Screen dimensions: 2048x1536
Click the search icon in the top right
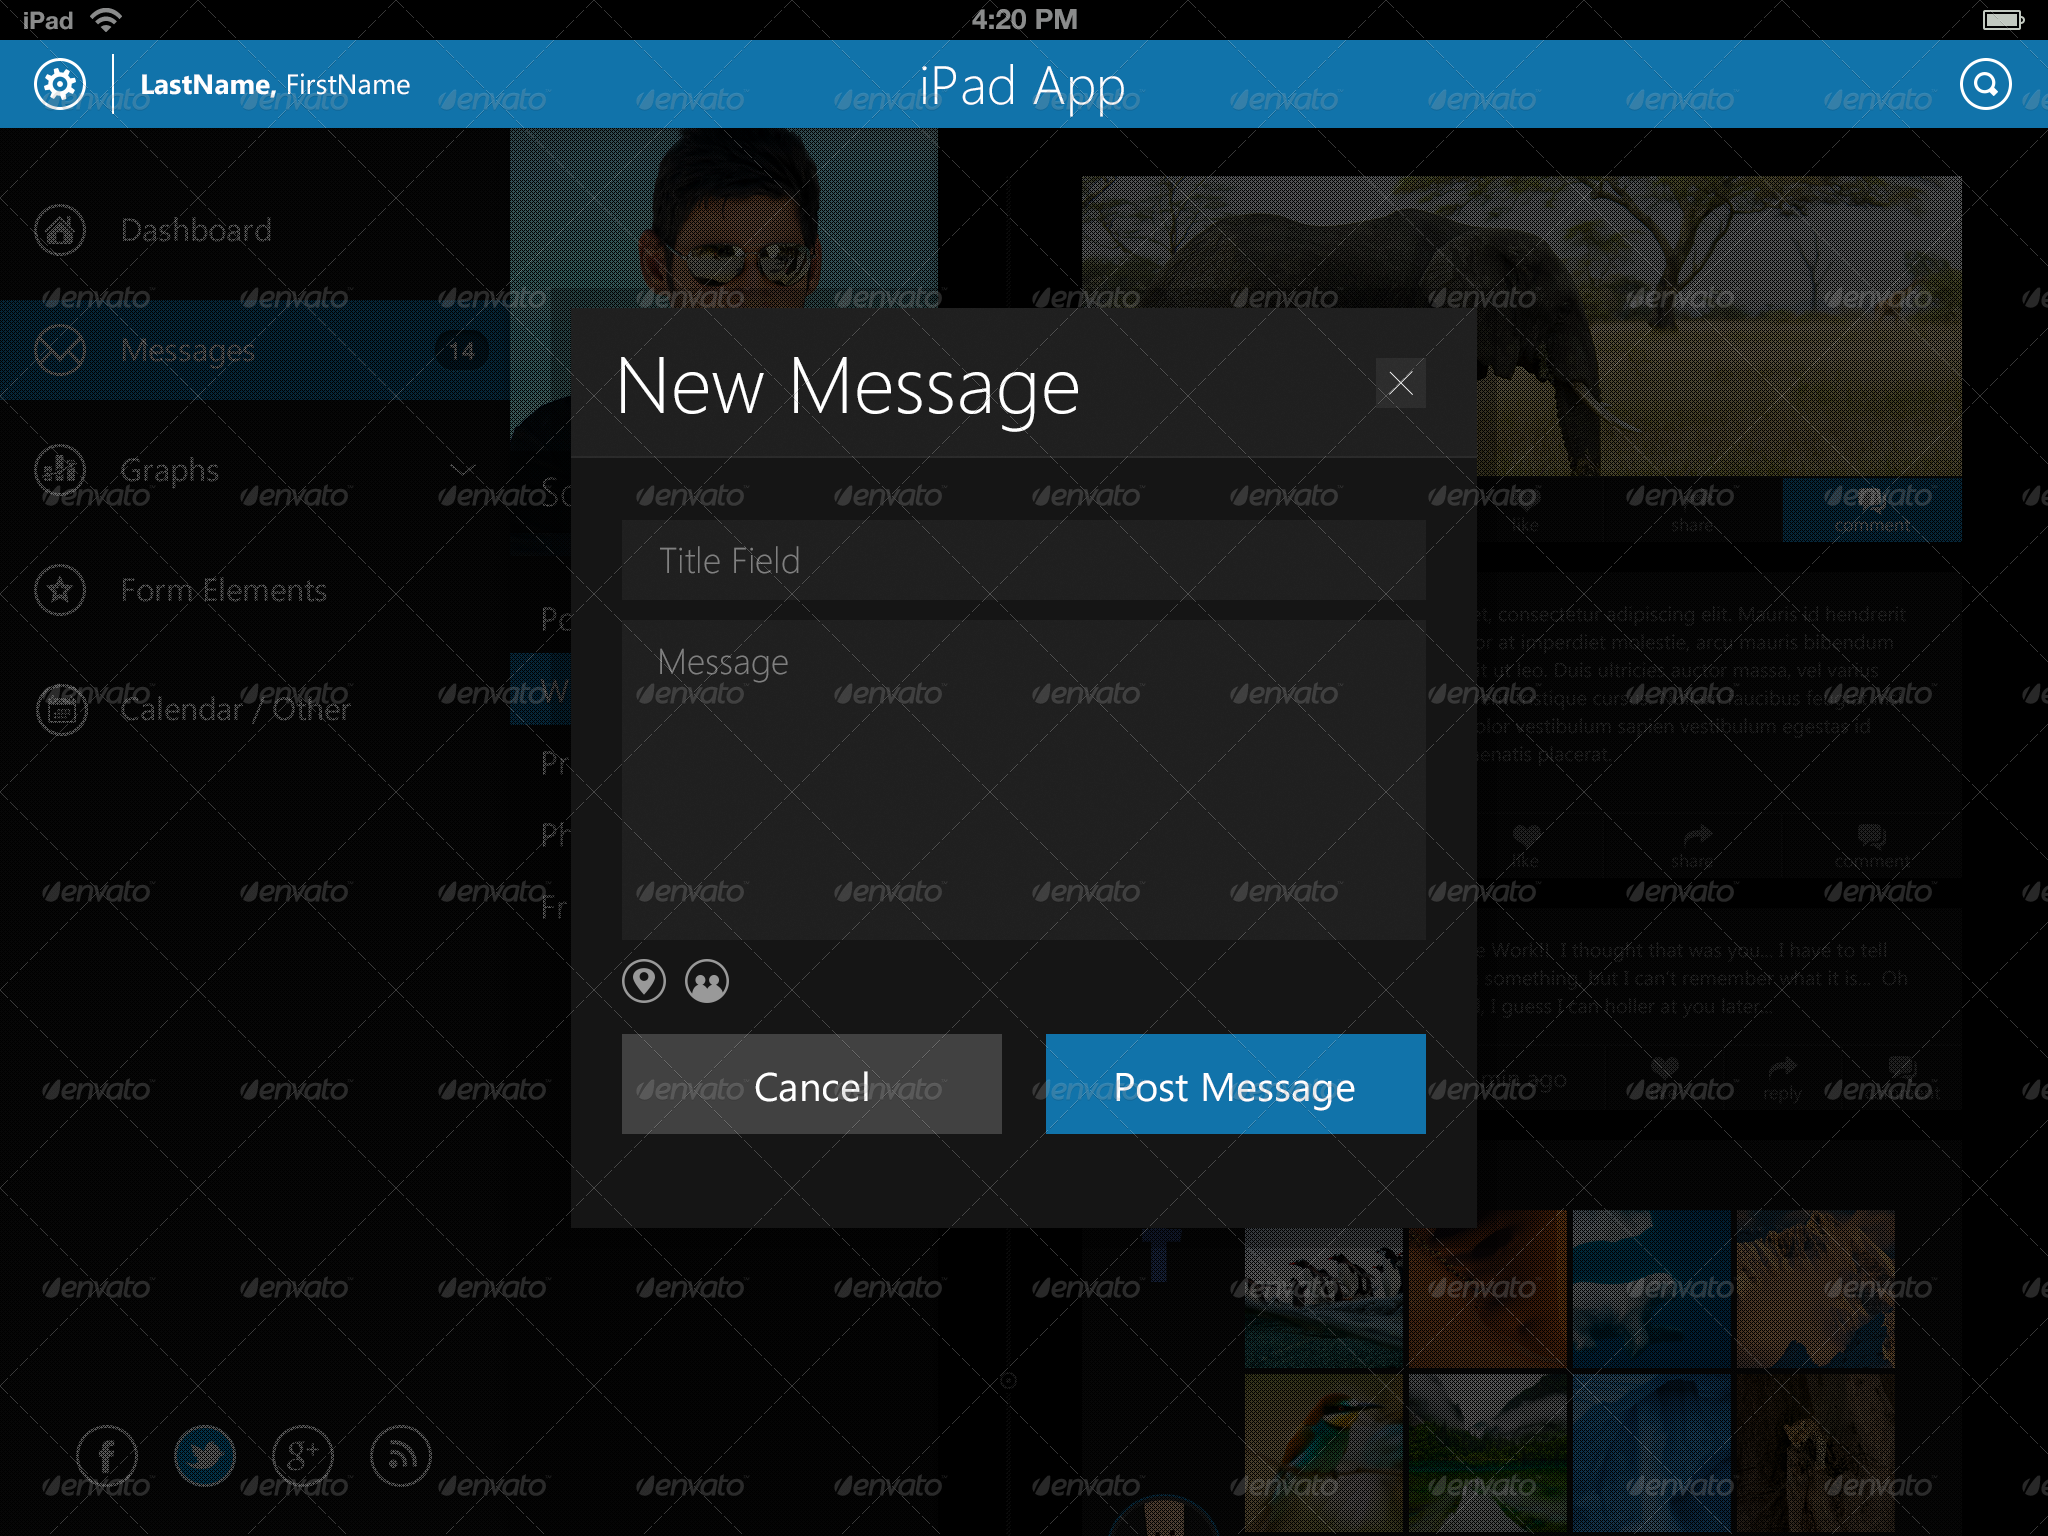pyautogui.click(x=1985, y=84)
